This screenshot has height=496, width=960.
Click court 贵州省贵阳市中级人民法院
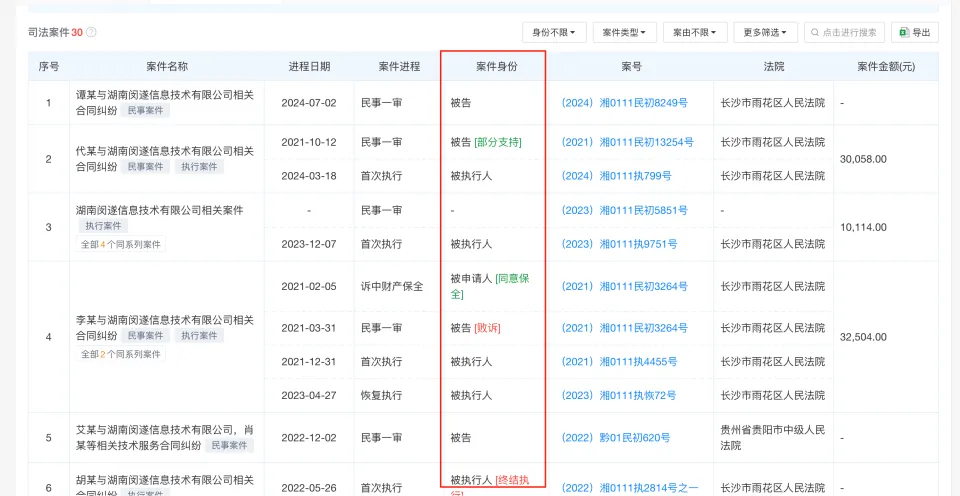(773, 437)
